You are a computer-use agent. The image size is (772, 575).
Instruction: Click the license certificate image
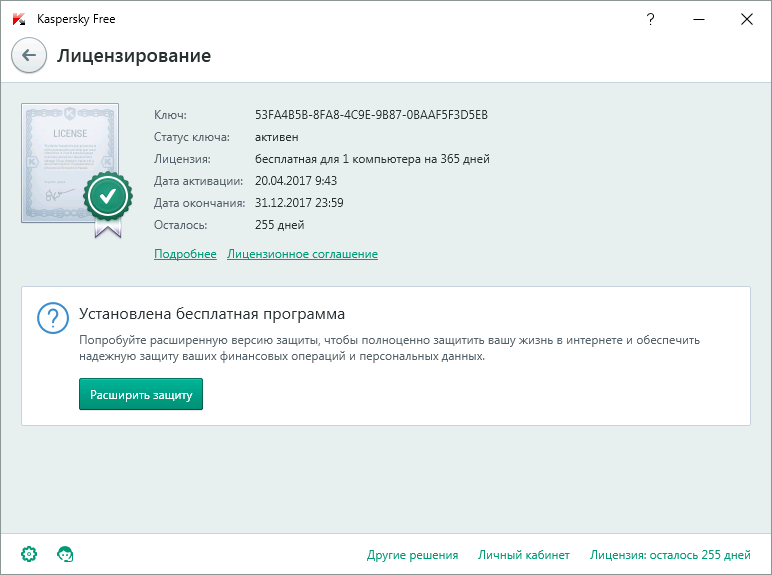click(x=70, y=163)
